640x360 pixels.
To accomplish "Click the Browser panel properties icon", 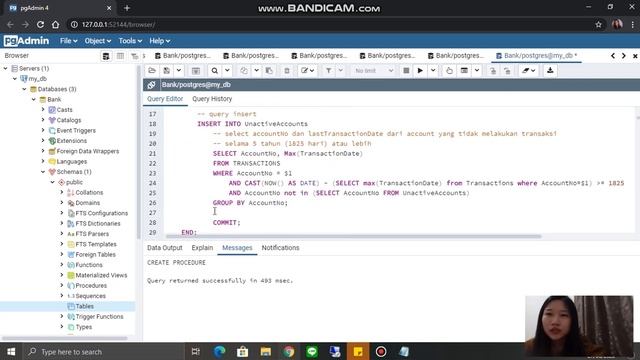I will [106, 56].
